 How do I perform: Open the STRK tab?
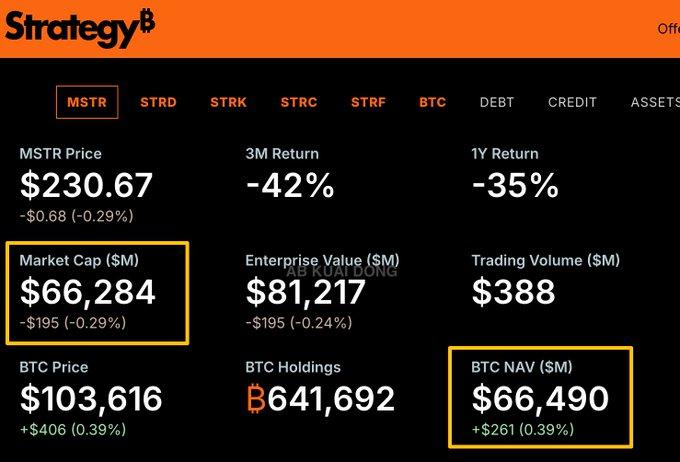tap(228, 102)
